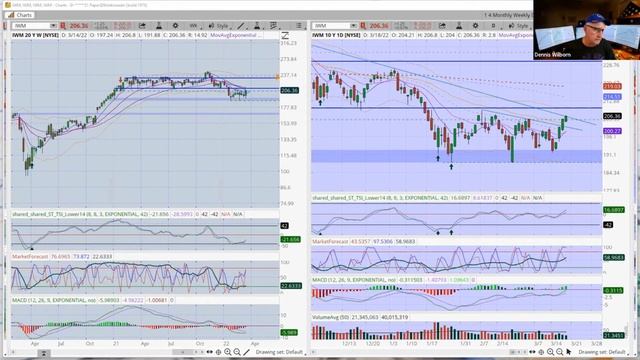Click right chart MACD study label

tap(354, 280)
